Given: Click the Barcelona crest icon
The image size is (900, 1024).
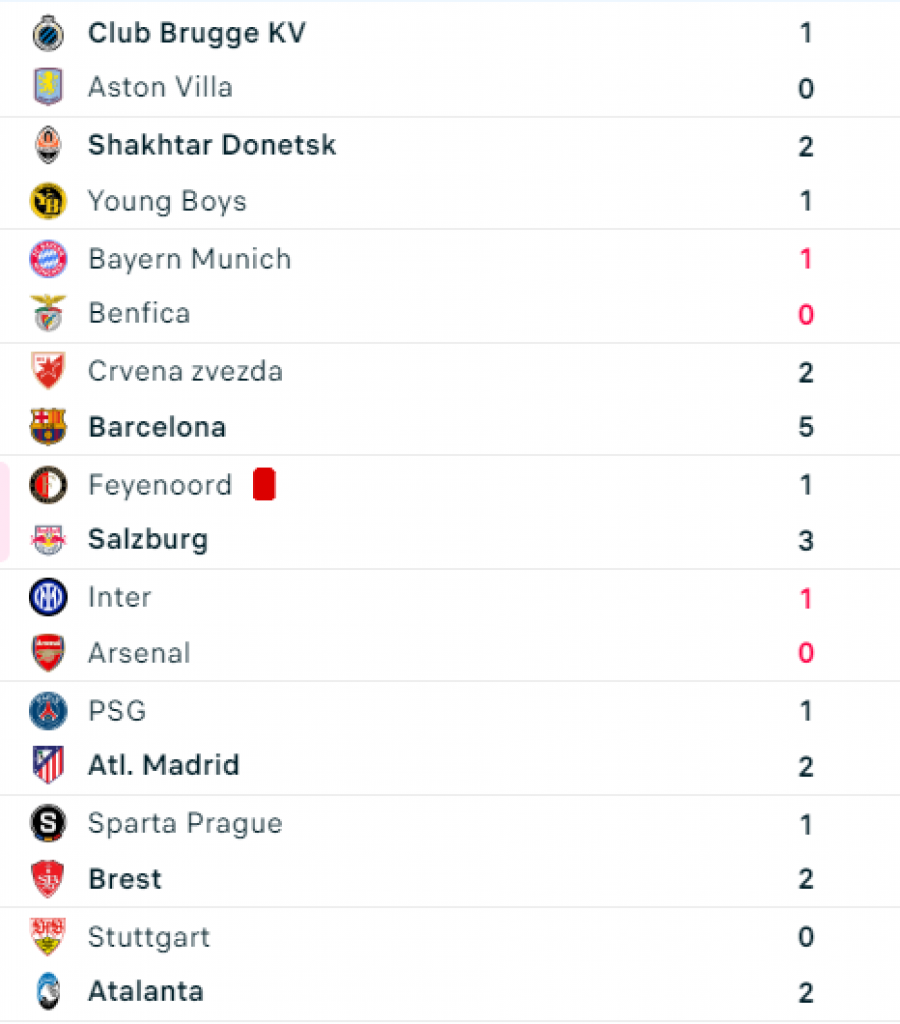Looking at the screenshot, I should [x=48, y=426].
